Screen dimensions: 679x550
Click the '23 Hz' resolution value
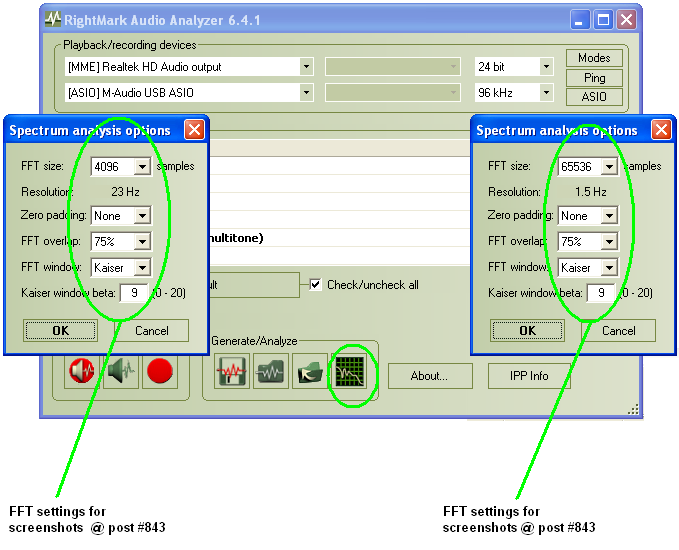point(125,192)
